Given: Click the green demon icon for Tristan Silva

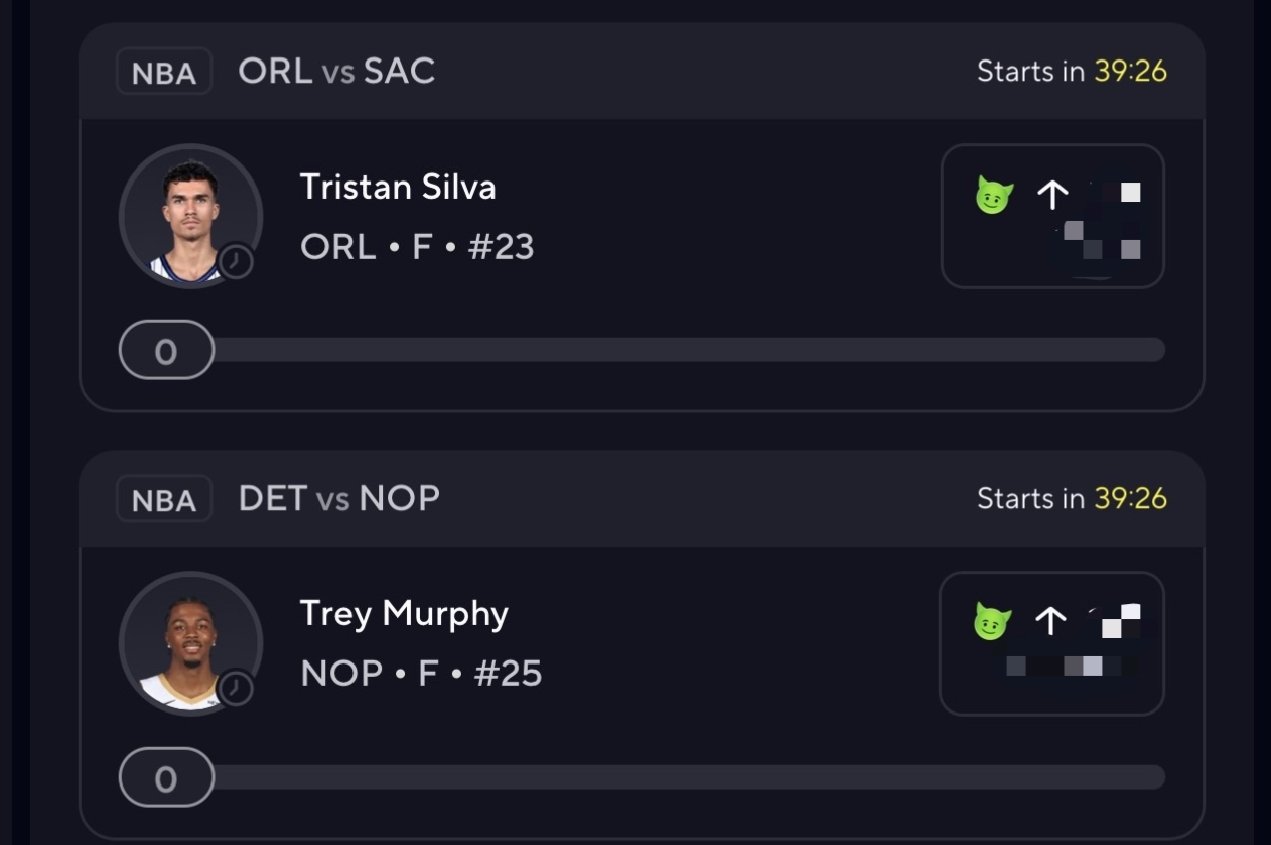Looking at the screenshot, I should (994, 195).
